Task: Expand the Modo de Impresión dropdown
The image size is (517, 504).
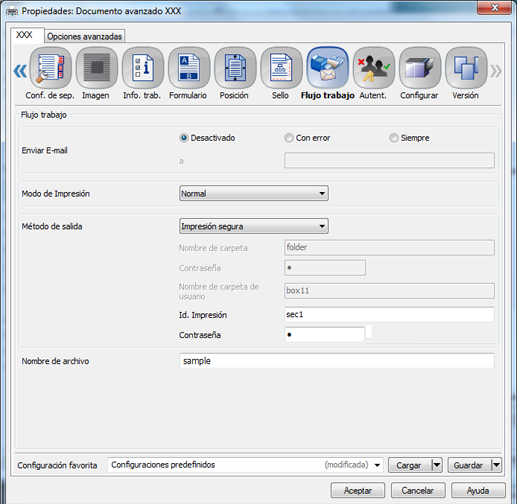Action: tap(254, 193)
